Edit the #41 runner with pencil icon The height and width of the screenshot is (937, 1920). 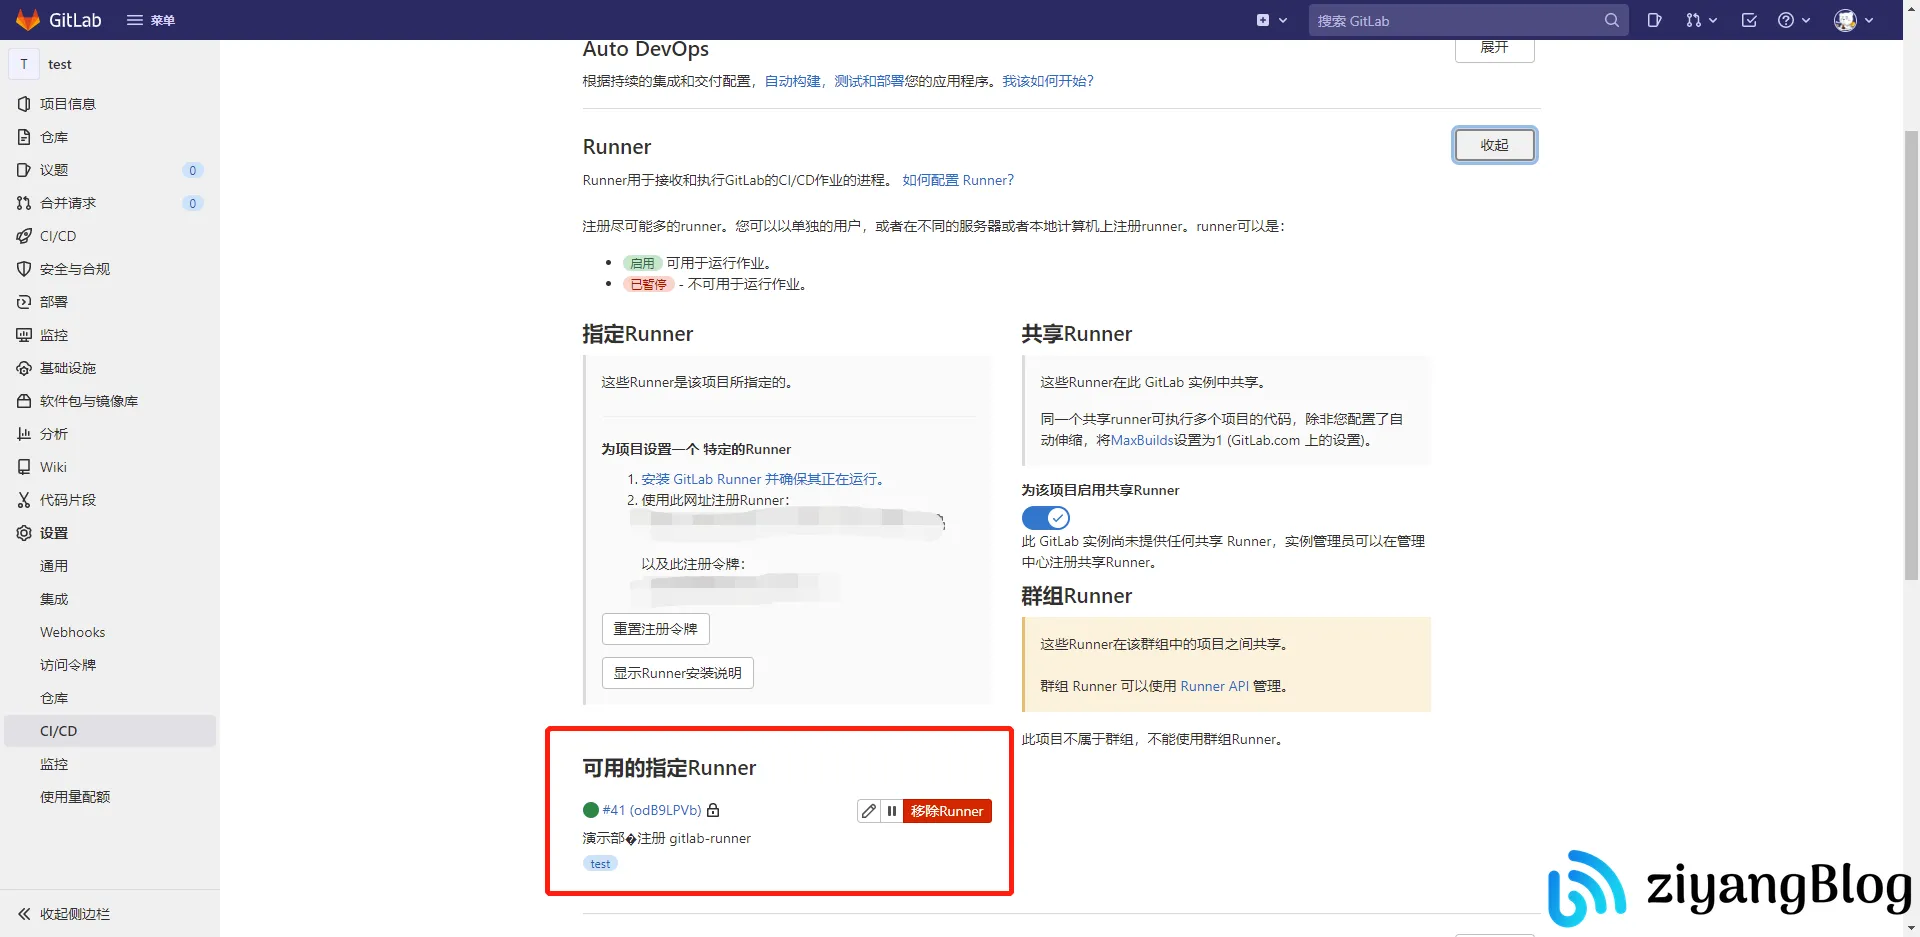tap(868, 811)
